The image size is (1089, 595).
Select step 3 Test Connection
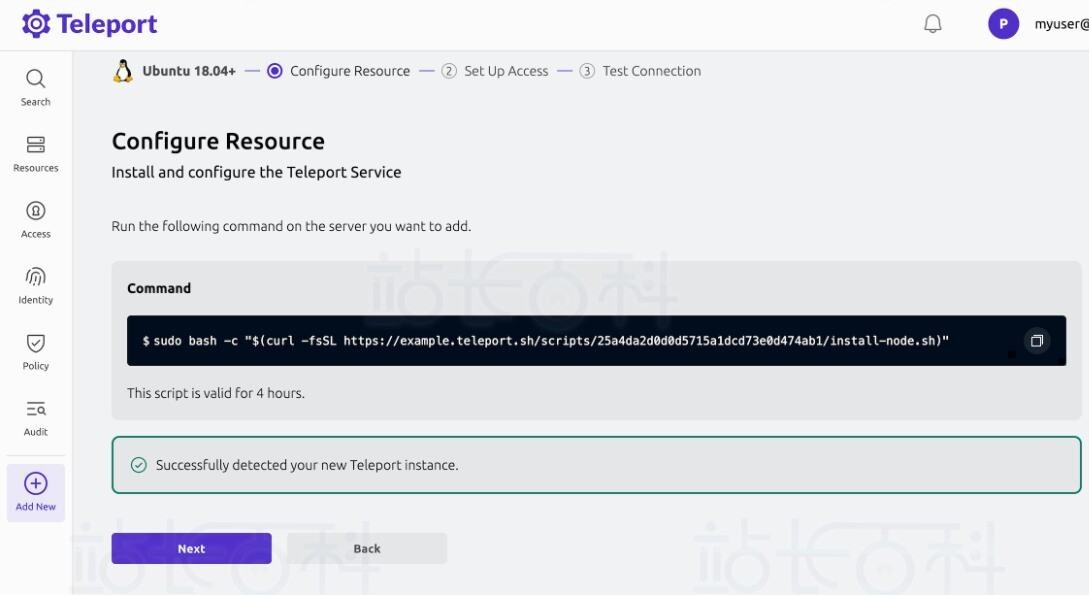(640, 71)
